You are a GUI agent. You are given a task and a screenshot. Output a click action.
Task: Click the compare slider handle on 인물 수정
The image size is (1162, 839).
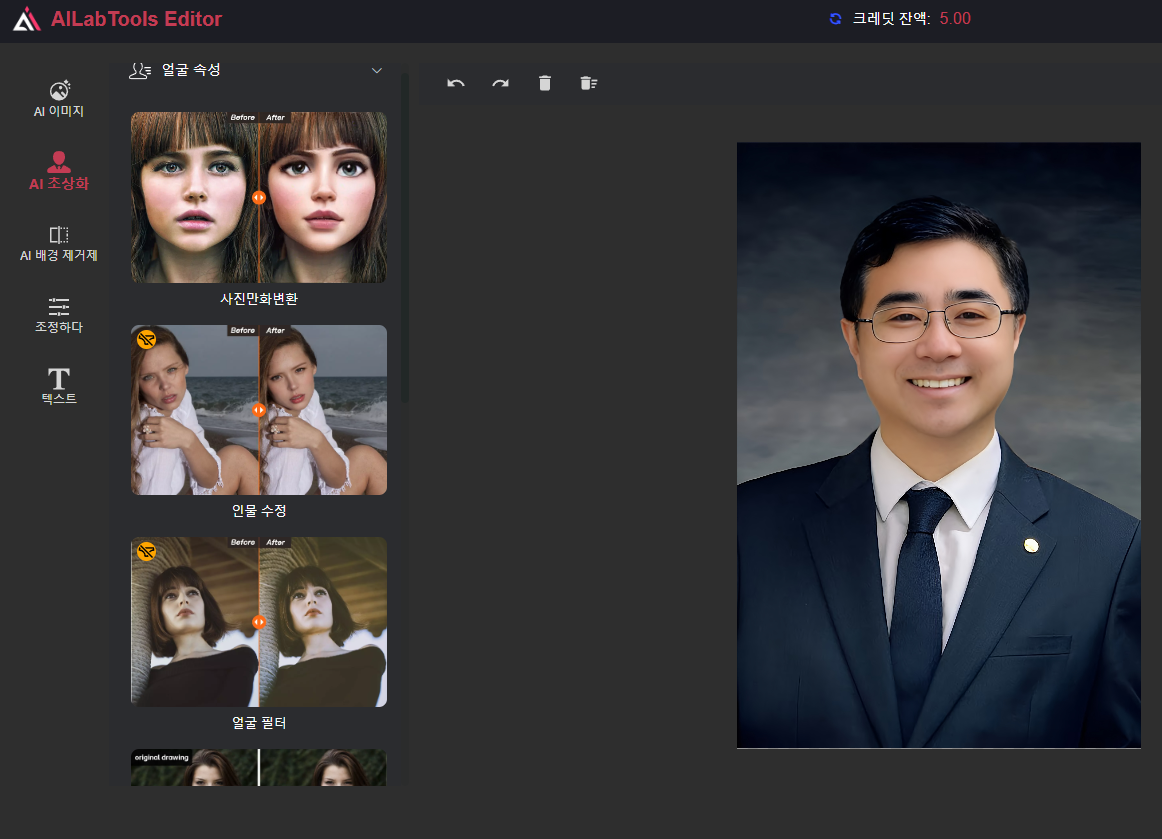click(259, 410)
